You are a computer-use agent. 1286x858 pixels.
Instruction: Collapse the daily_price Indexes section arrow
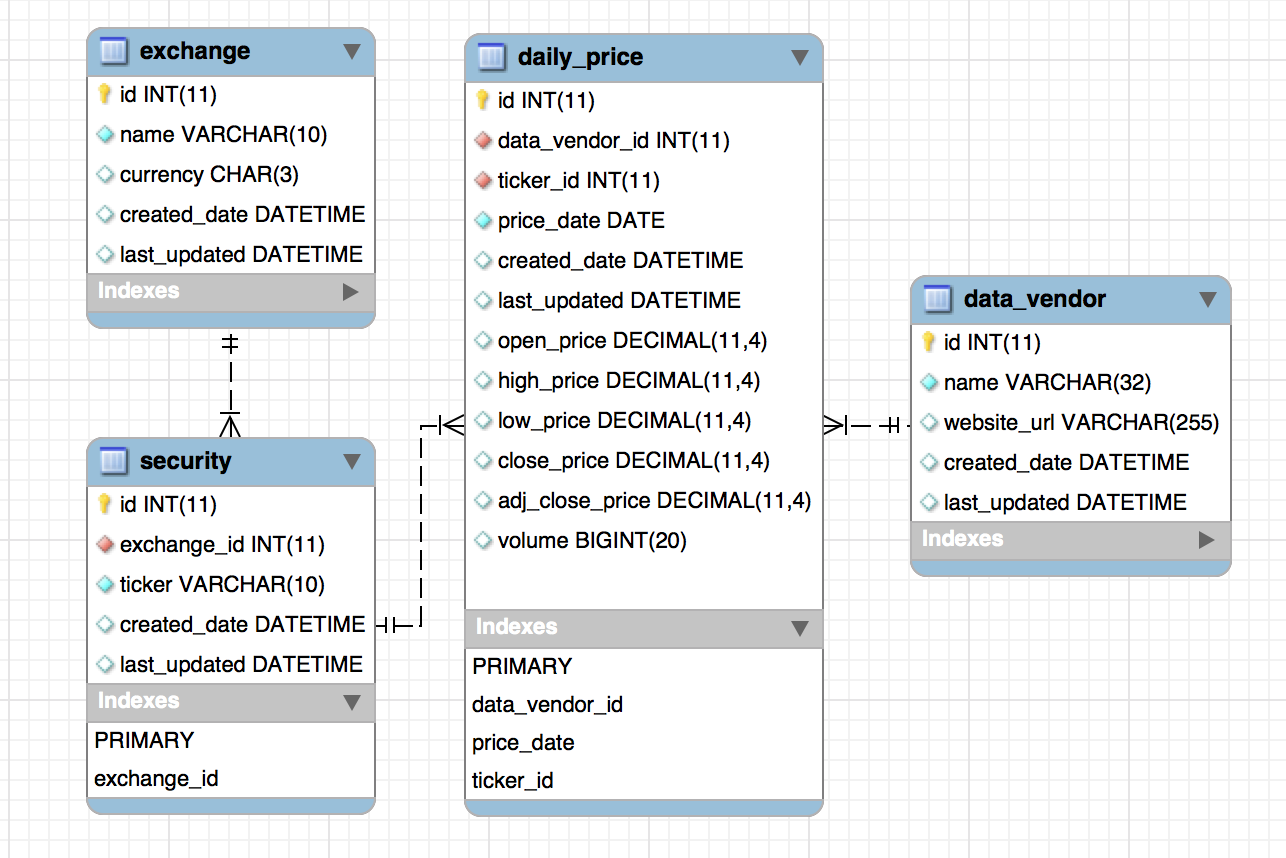[x=799, y=628]
